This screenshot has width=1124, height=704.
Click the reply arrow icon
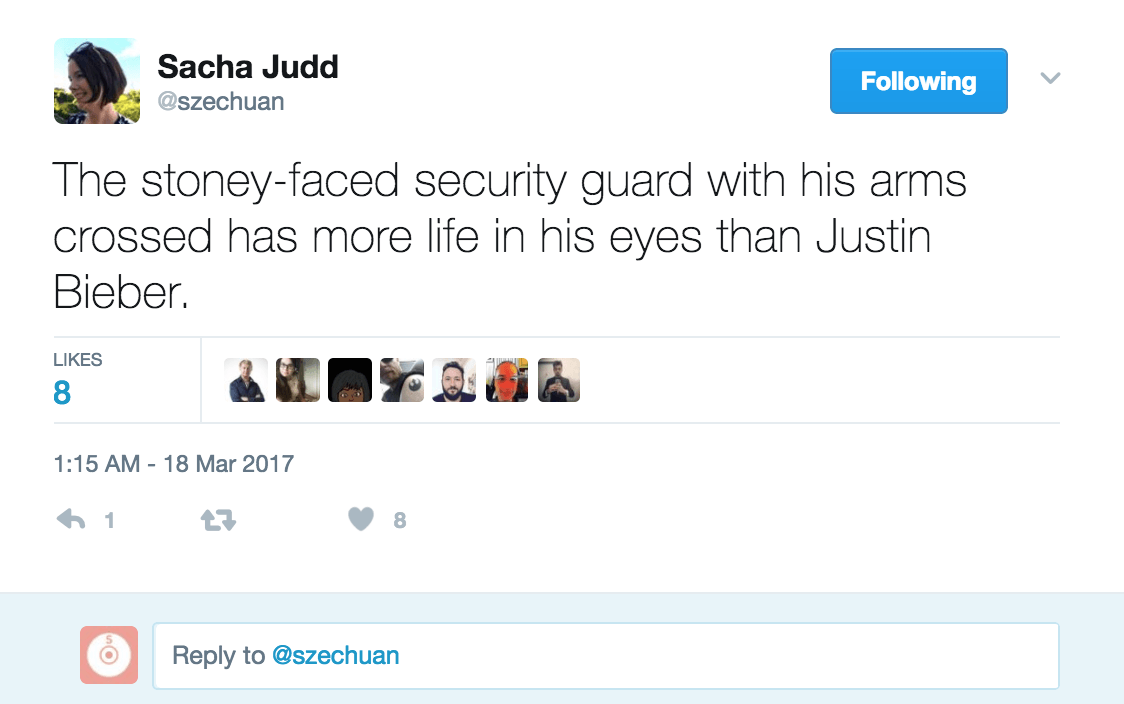tap(71, 520)
